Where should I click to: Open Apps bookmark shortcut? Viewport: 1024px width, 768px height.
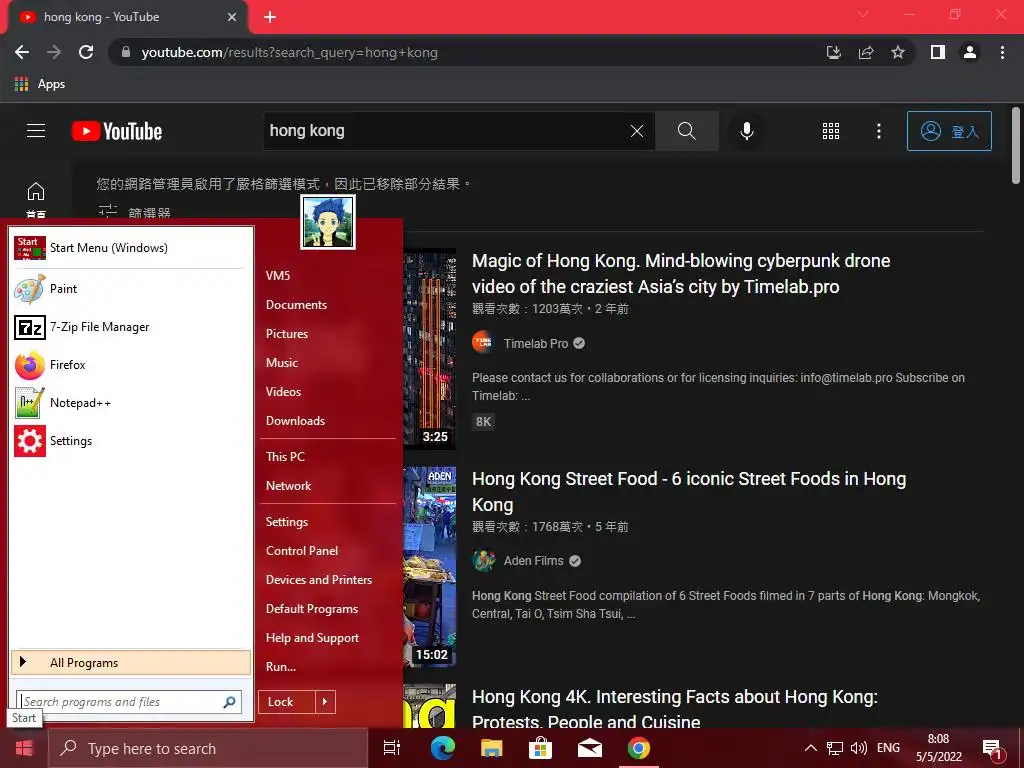40,84
